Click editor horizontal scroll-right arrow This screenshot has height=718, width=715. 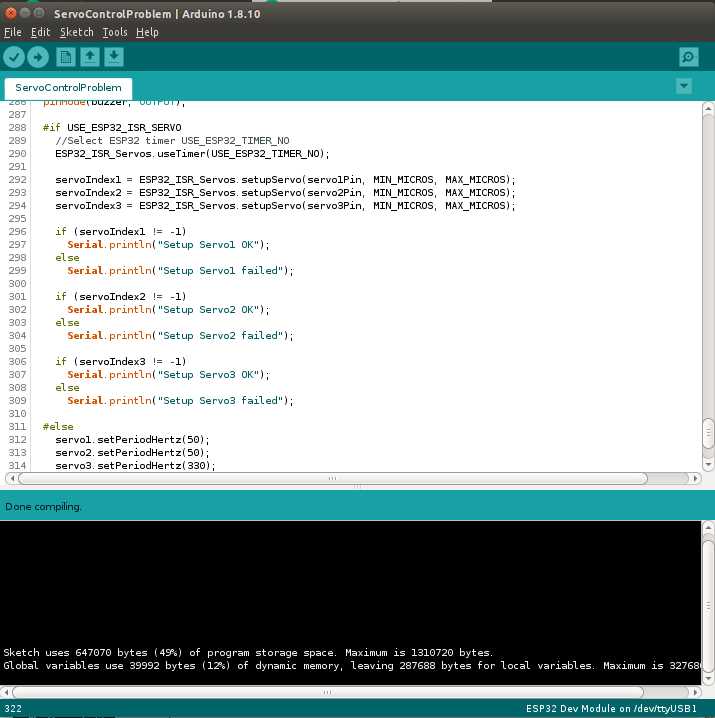(x=695, y=479)
